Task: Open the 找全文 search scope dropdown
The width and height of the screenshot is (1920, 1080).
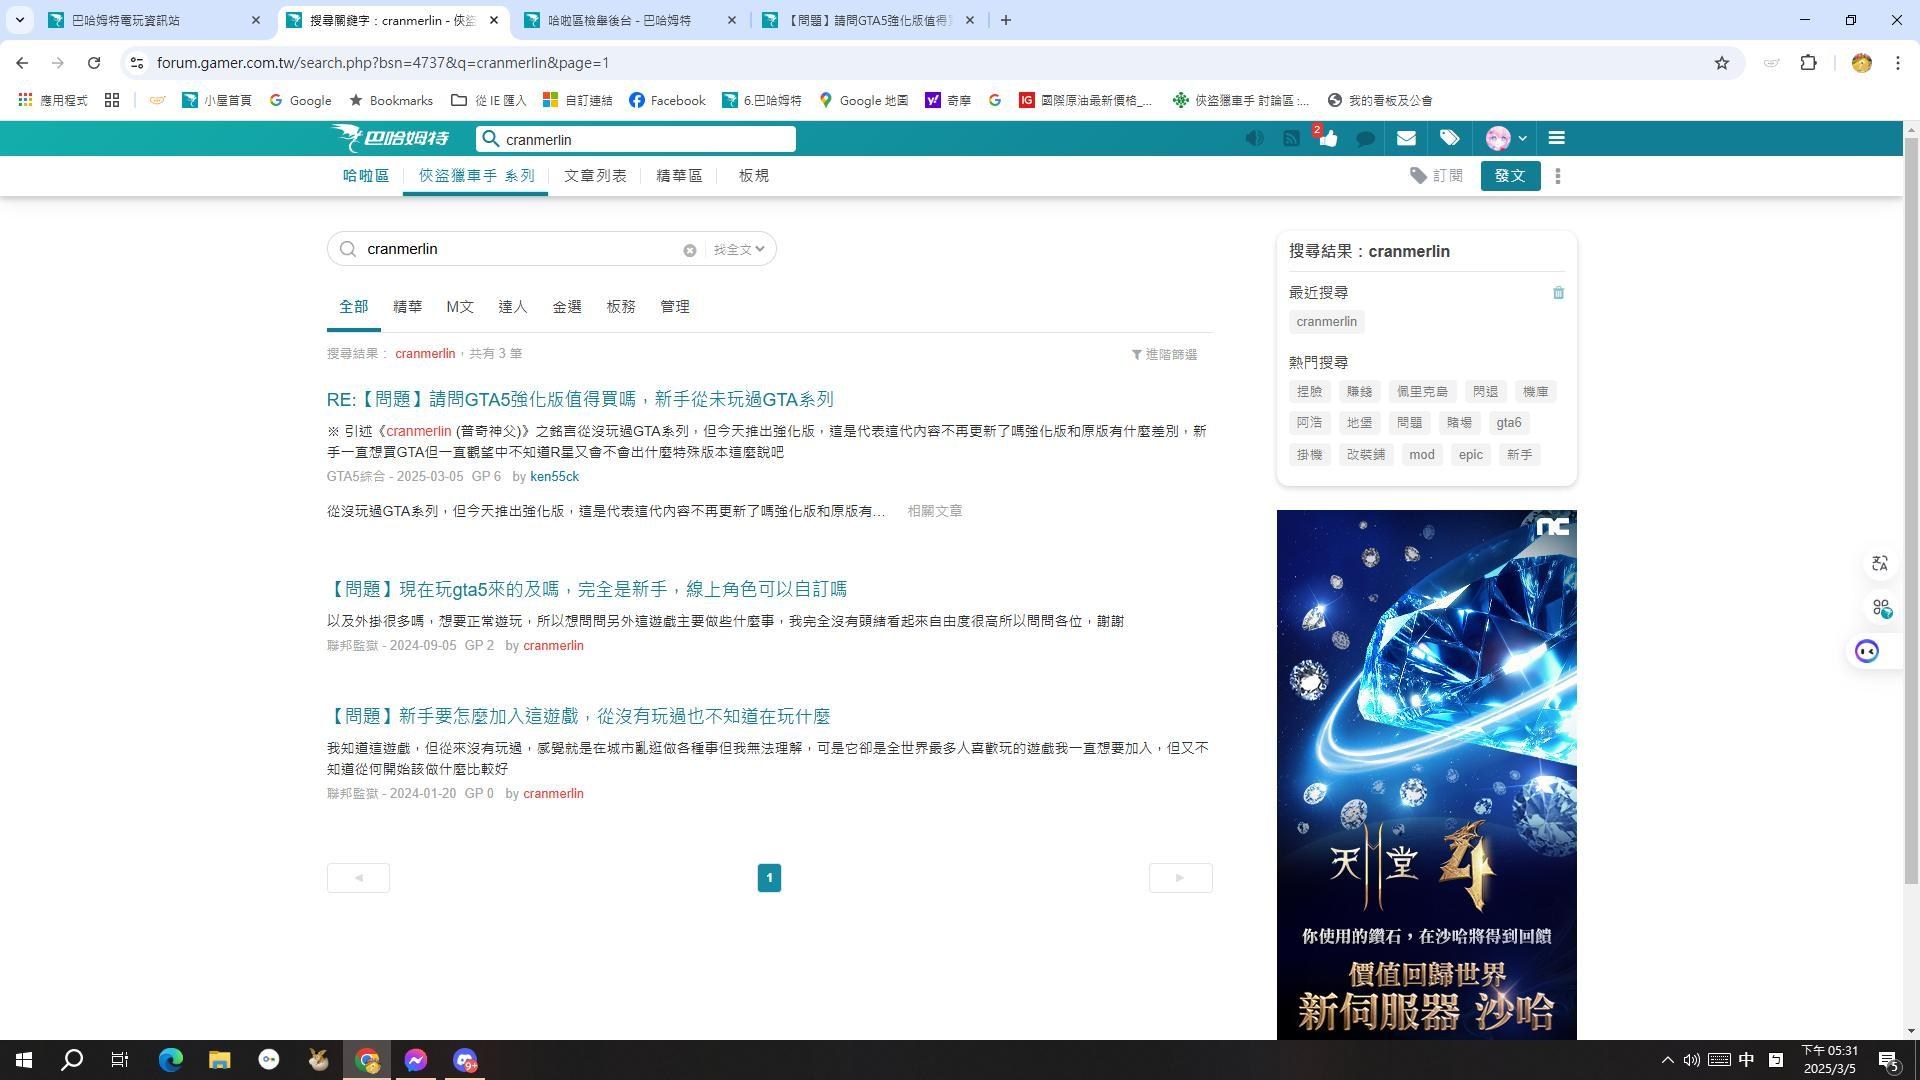Action: click(x=739, y=249)
